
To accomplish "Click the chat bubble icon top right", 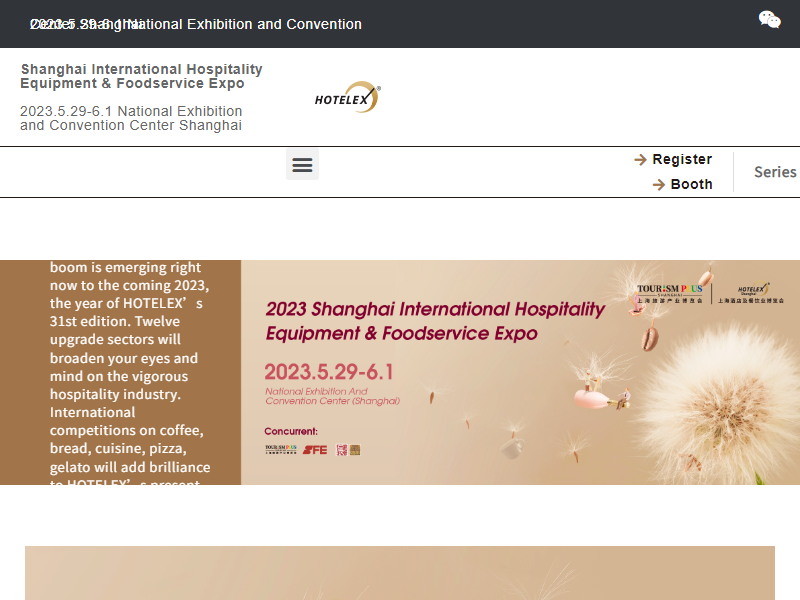I will pos(768,19).
